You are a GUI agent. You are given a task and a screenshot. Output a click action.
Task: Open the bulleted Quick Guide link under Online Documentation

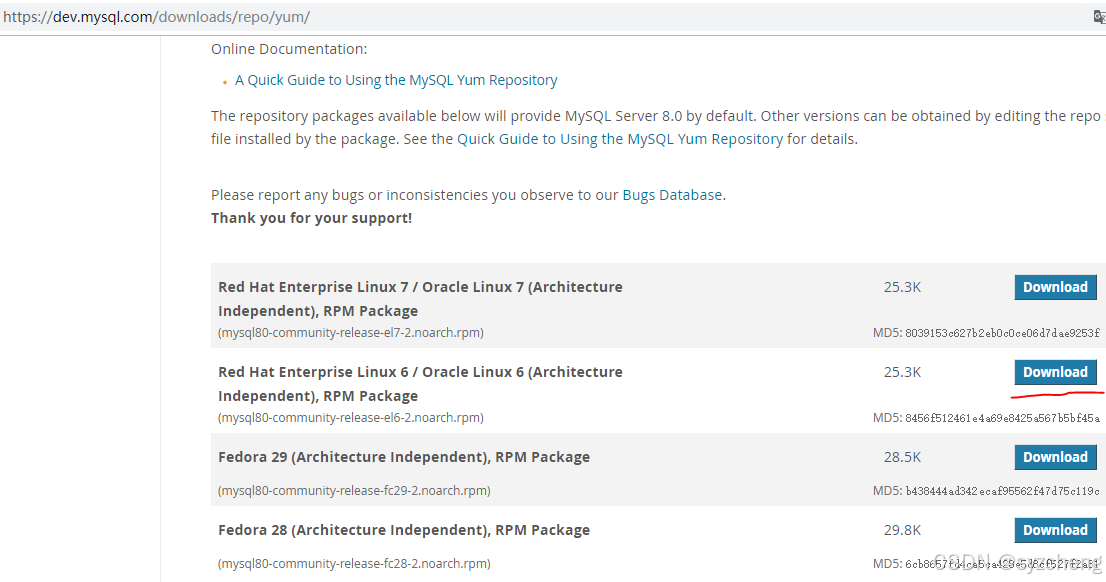tap(396, 80)
